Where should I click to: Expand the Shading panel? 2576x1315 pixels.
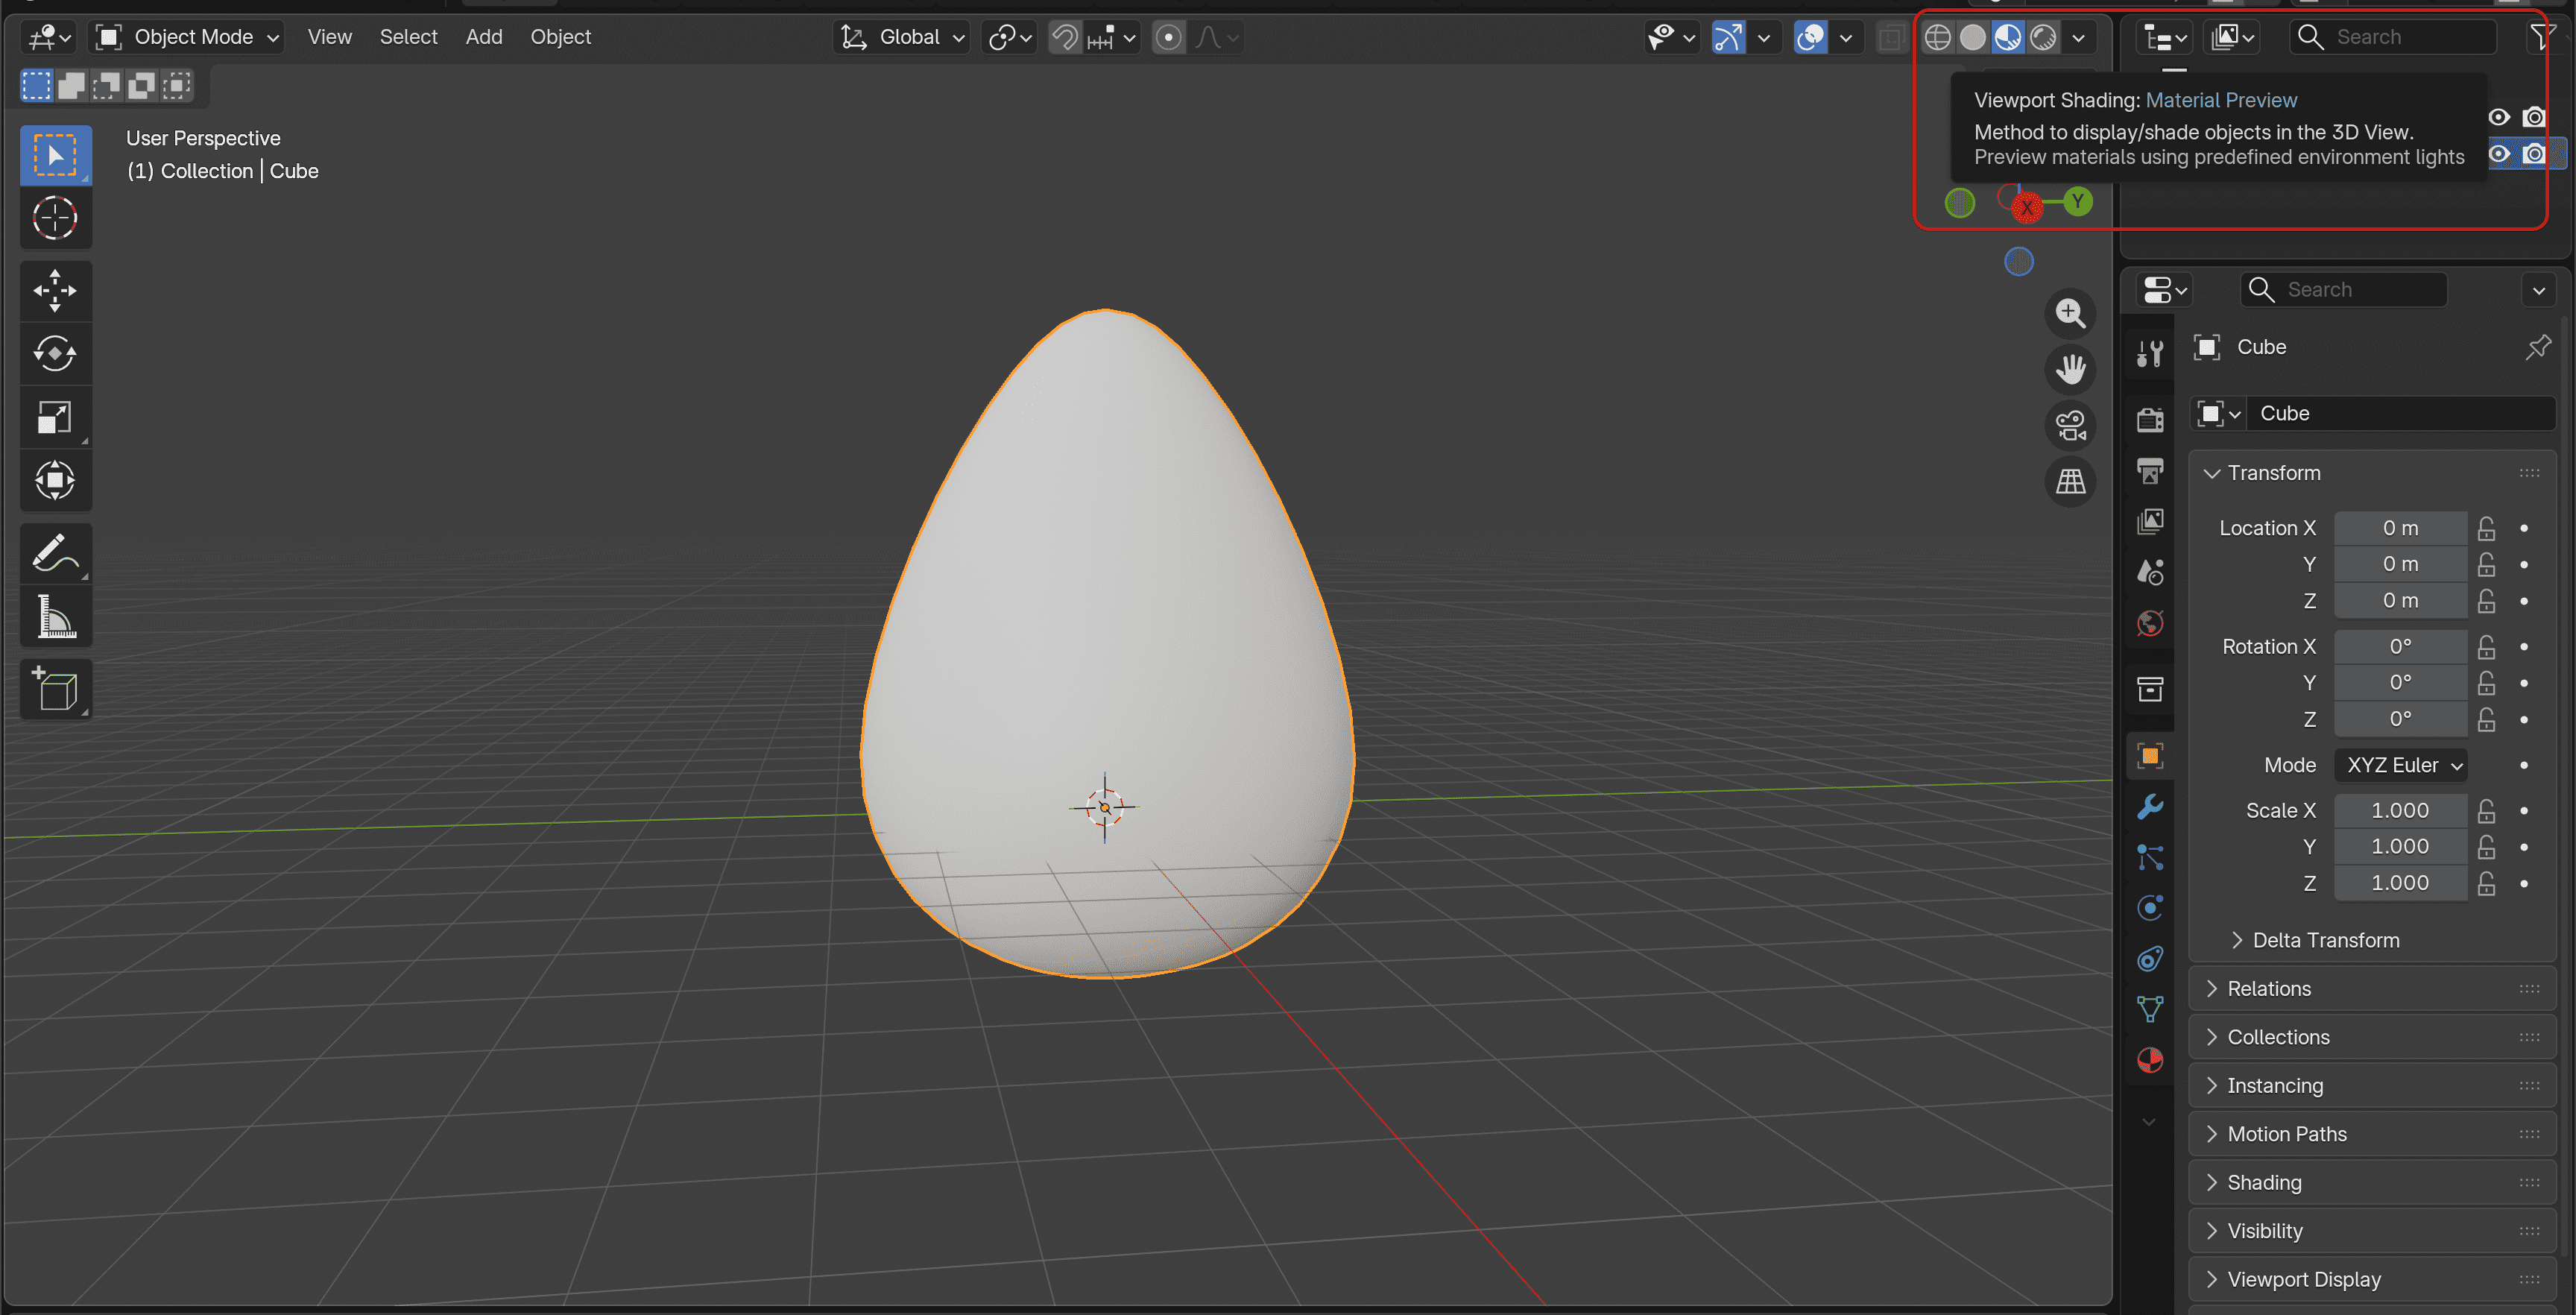point(2372,1183)
